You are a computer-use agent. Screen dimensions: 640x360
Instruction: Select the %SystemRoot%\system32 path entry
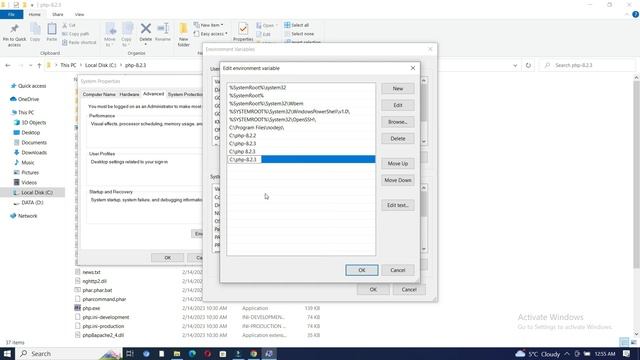point(301,88)
